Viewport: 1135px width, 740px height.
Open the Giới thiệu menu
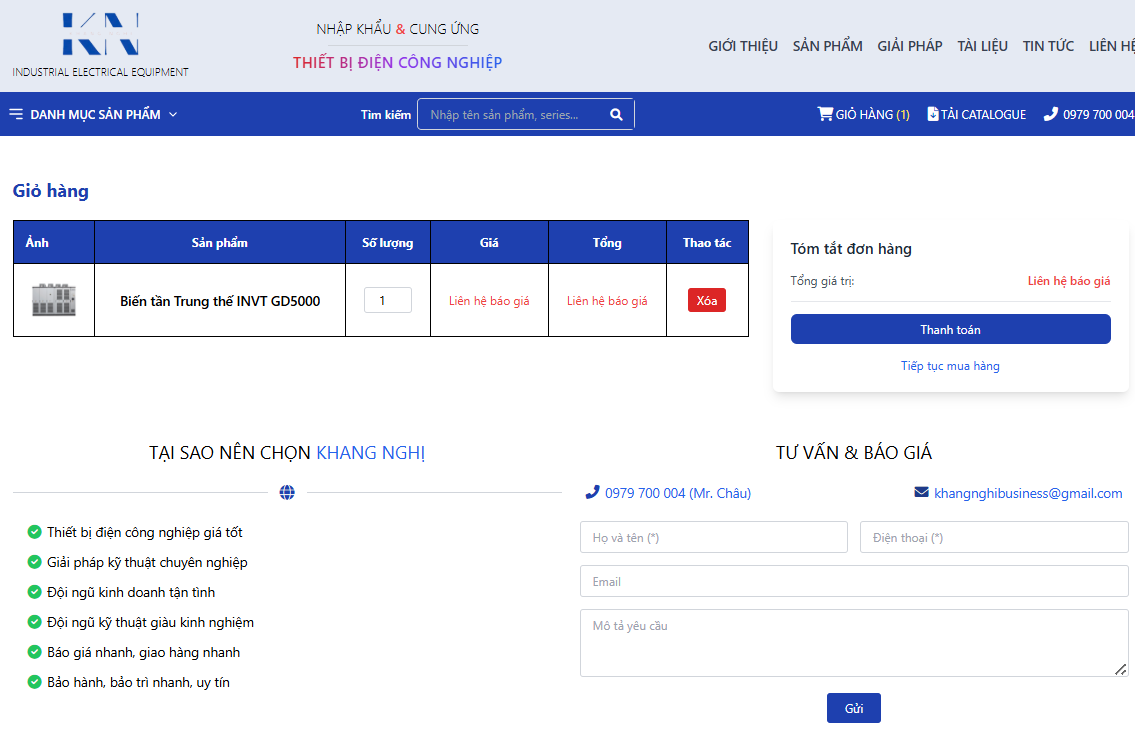tap(743, 46)
